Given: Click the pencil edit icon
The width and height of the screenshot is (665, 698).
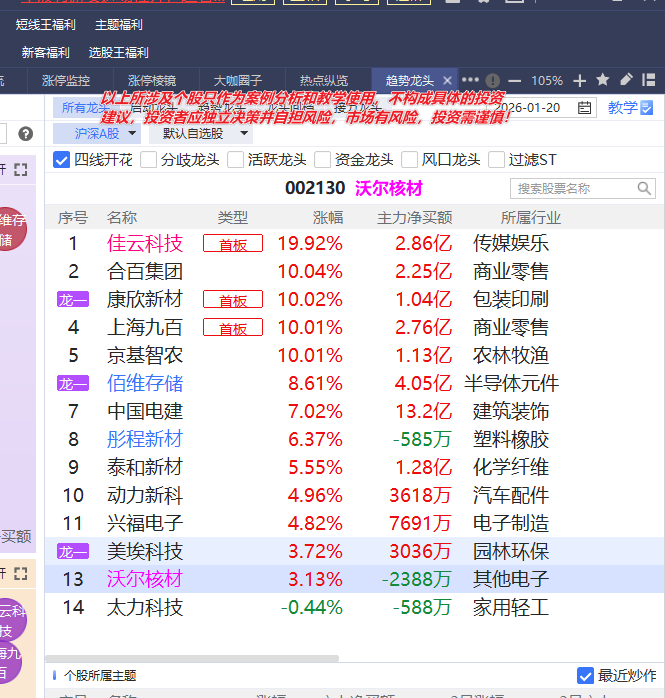Looking at the screenshot, I should 627,80.
